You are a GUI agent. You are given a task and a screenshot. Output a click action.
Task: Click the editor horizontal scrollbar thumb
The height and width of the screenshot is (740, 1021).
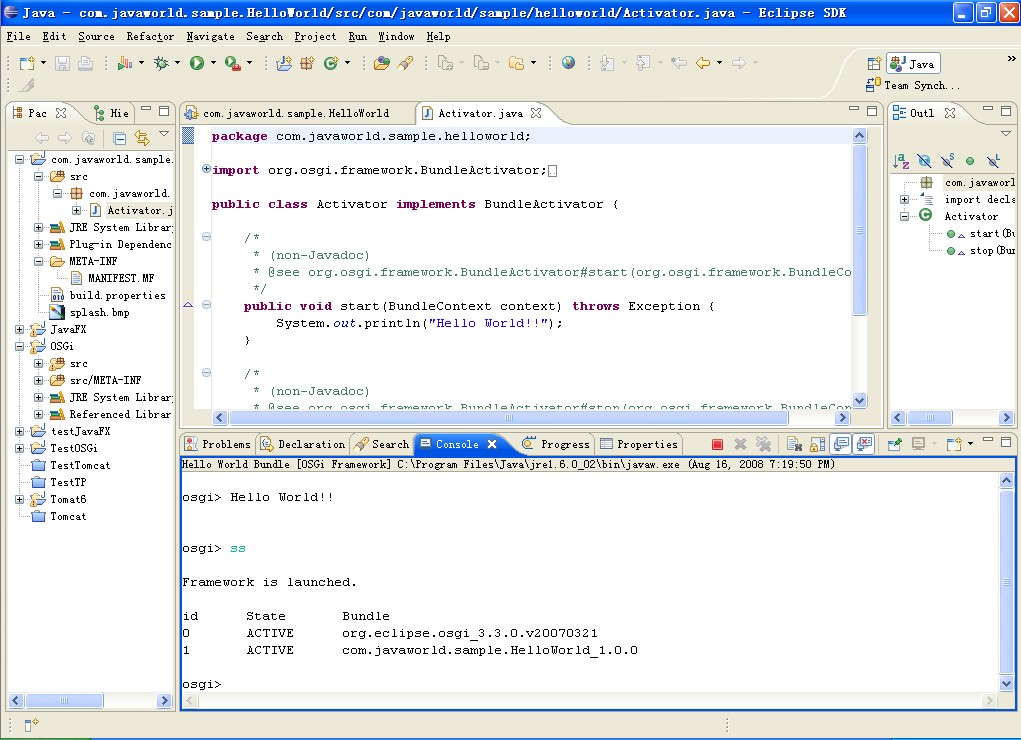pyautogui.click(x=508, y=418)
